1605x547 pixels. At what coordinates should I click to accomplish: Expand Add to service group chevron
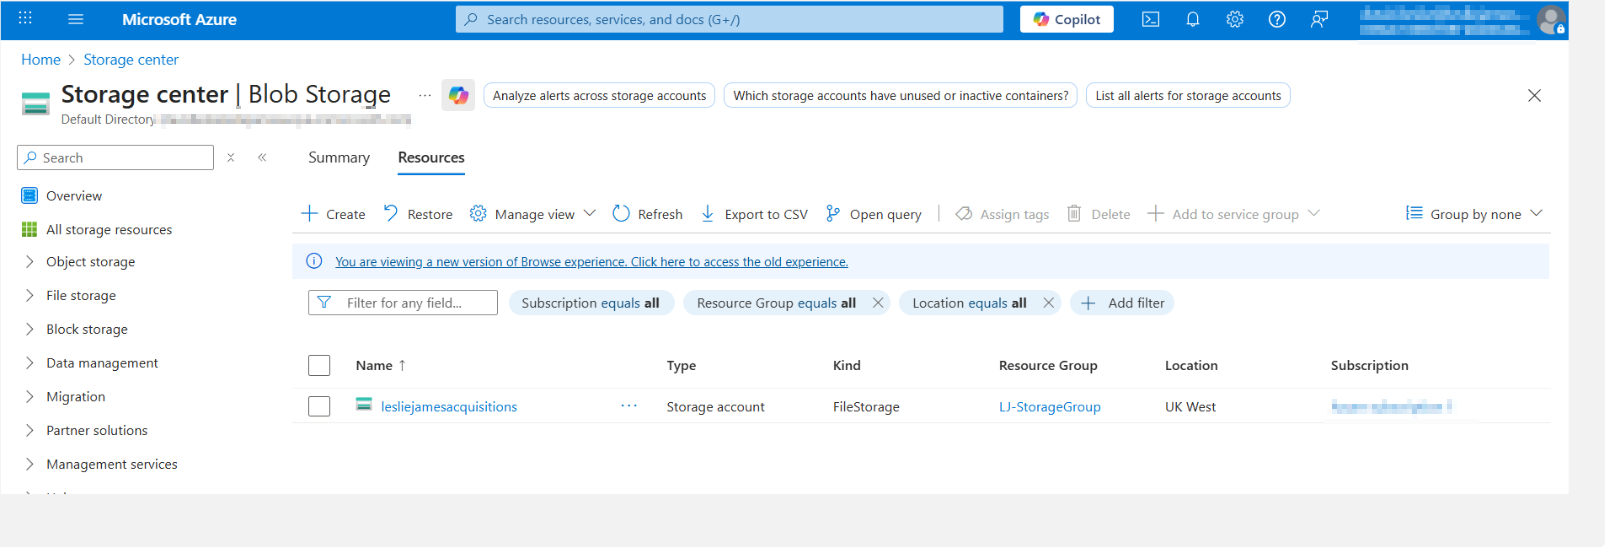click(1314, 213)
